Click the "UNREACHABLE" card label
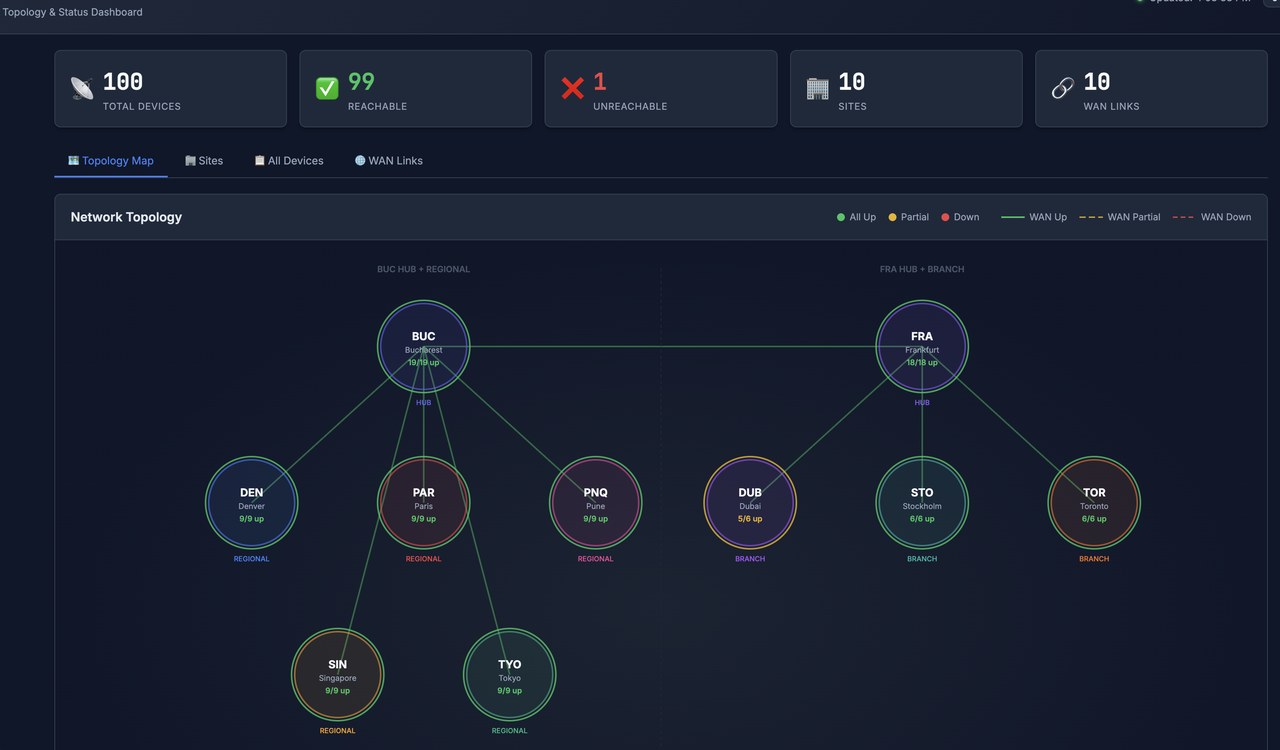The image size is (1280, 750). (x=630, y=106)
